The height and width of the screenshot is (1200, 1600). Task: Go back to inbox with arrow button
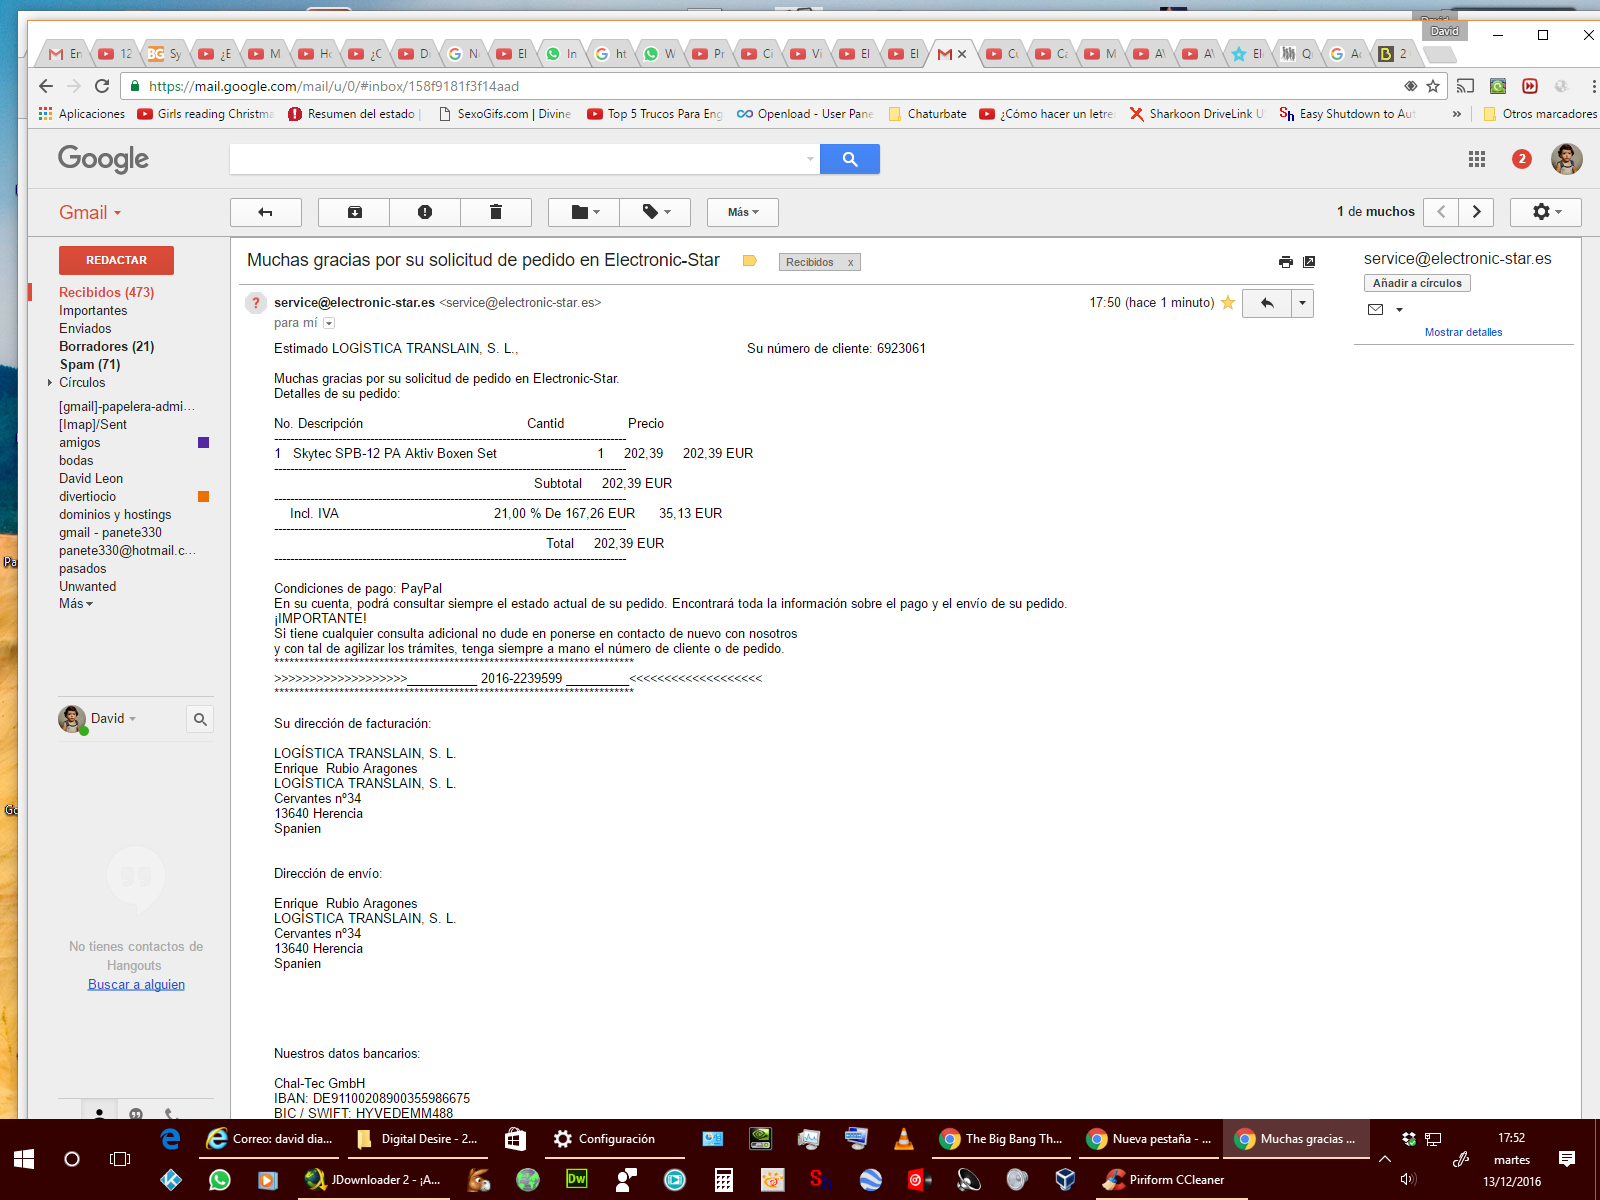265,212
